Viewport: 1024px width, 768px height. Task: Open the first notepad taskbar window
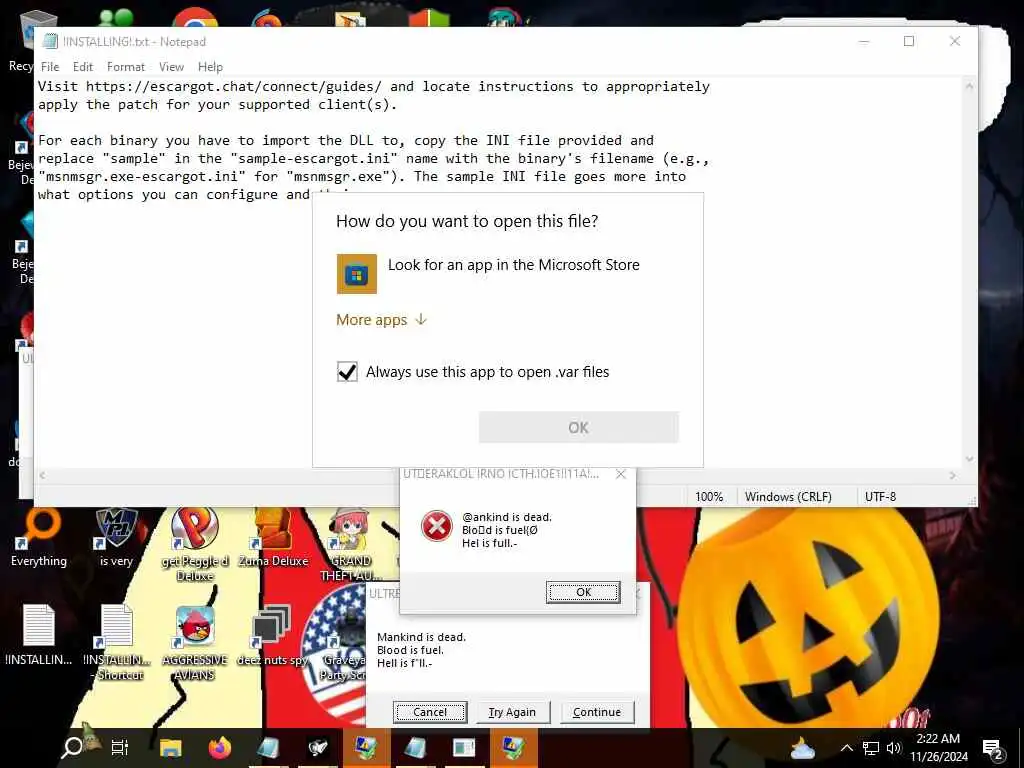pyautogui.click(x=268, y=747)
